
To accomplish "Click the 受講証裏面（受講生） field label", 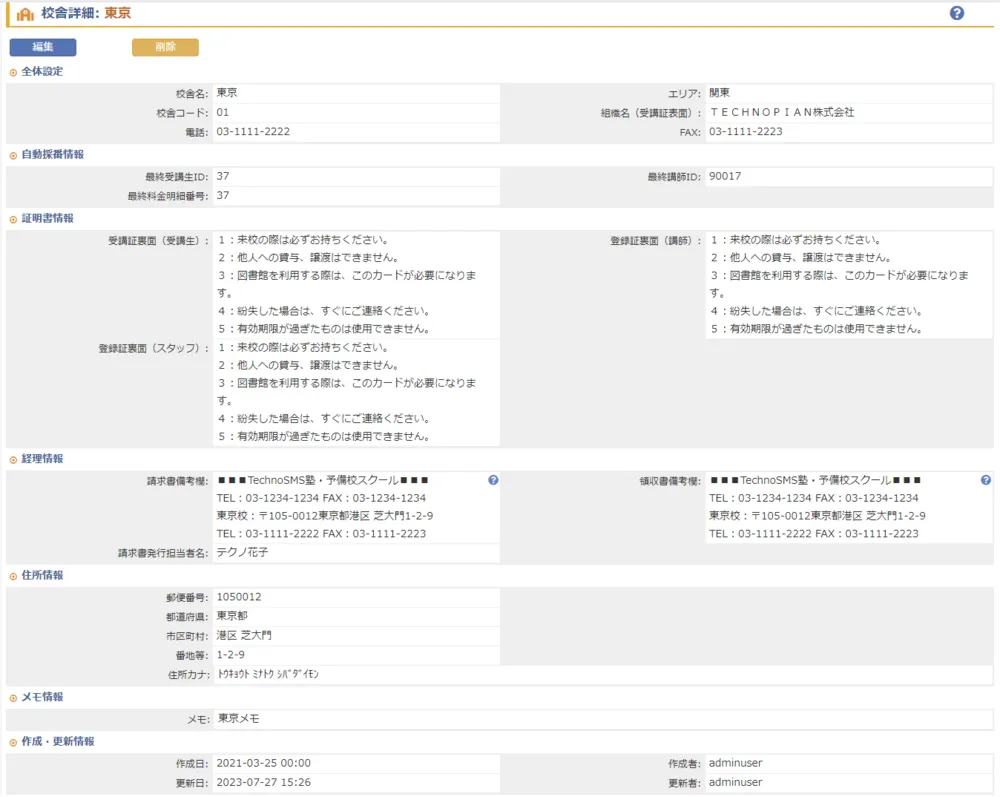I will 159,241.
